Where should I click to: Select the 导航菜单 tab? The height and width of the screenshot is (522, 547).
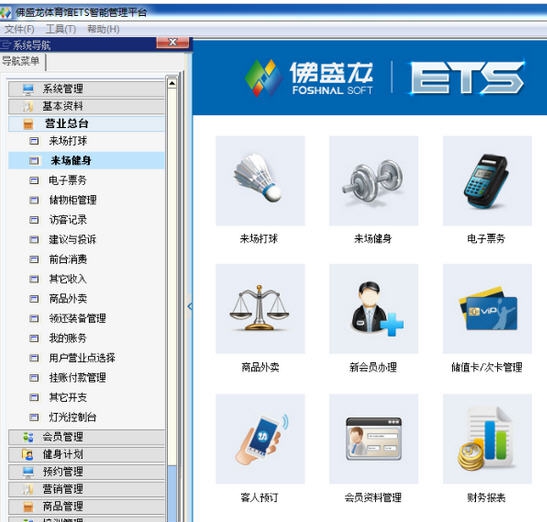pyautogui.click(x=22, y=61)
